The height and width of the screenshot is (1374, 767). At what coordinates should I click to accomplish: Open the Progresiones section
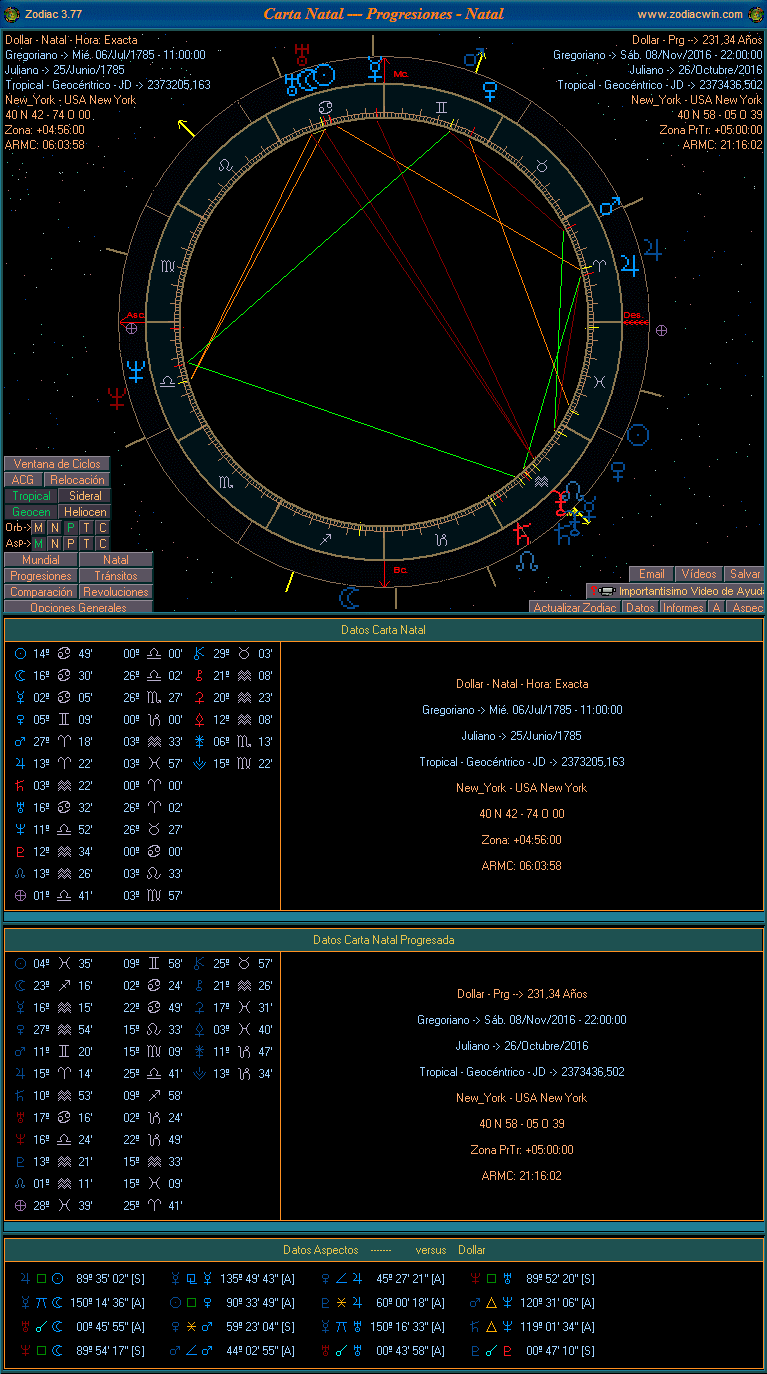[41, 576]
